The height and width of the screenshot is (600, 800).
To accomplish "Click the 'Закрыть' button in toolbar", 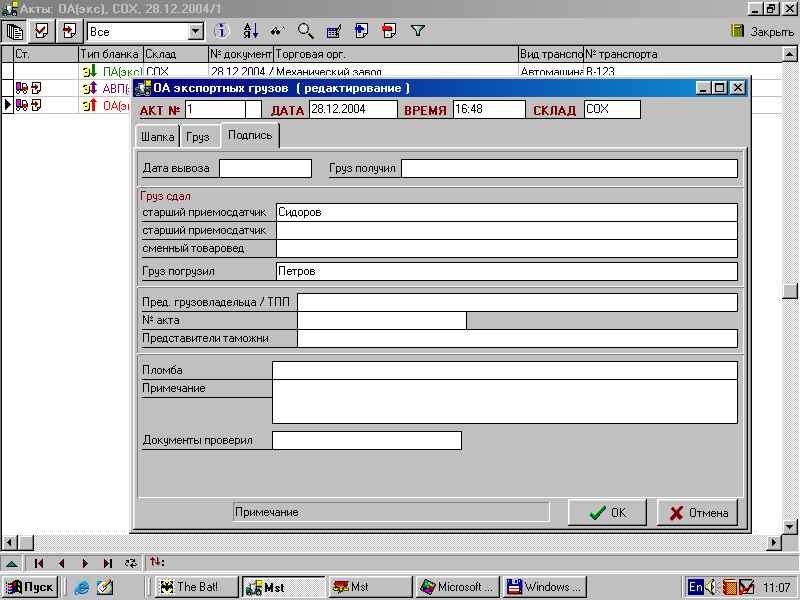I will [762, 31].
